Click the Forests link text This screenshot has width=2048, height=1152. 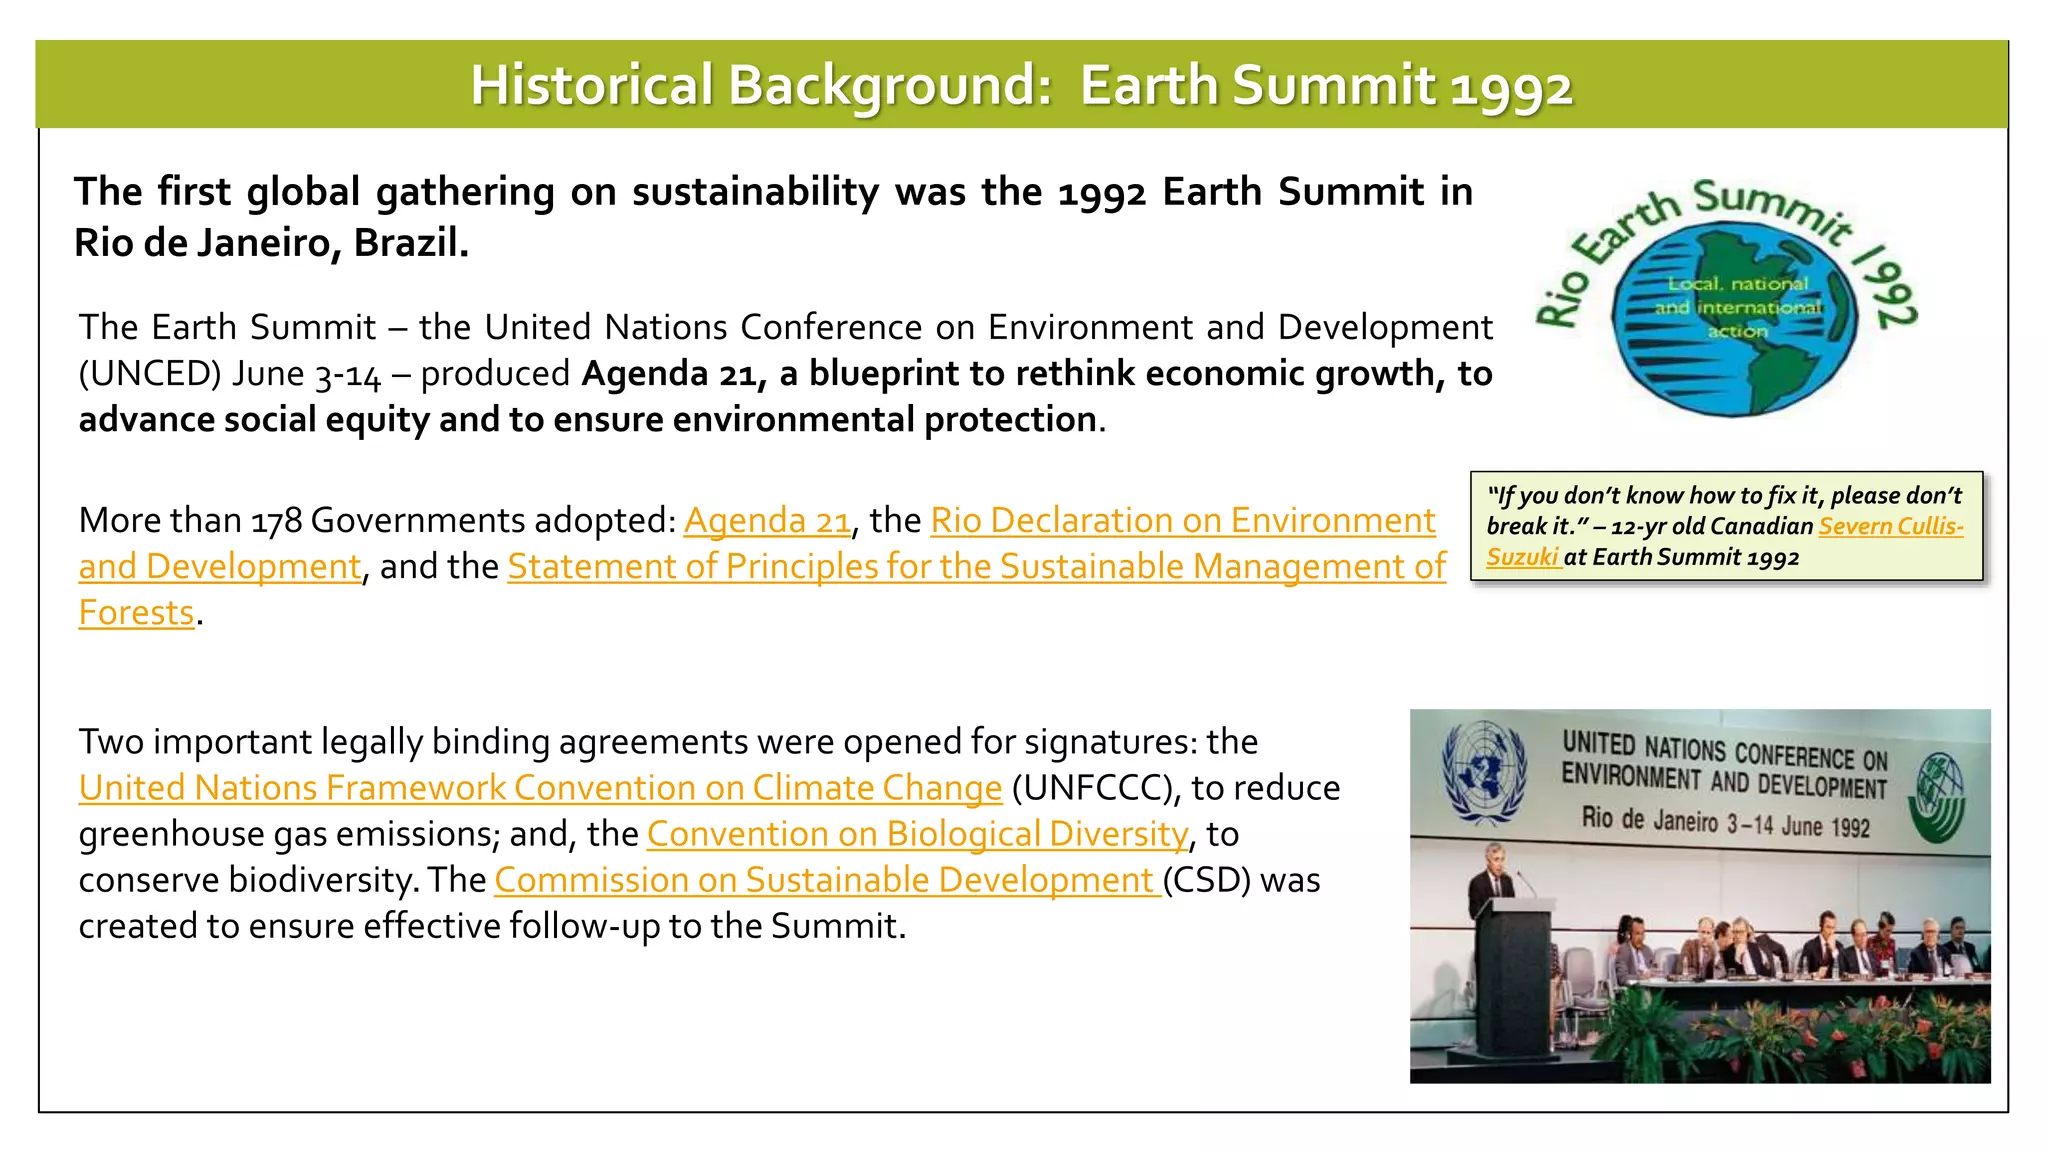coord(136,613)
